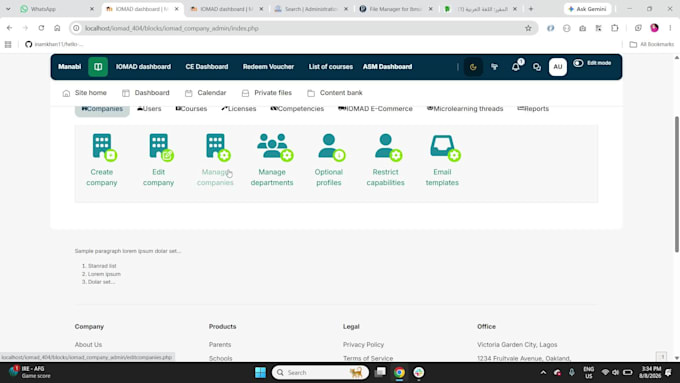The image size is (680, 383).
Task: Go to Site home
Action: pos(85,93)
